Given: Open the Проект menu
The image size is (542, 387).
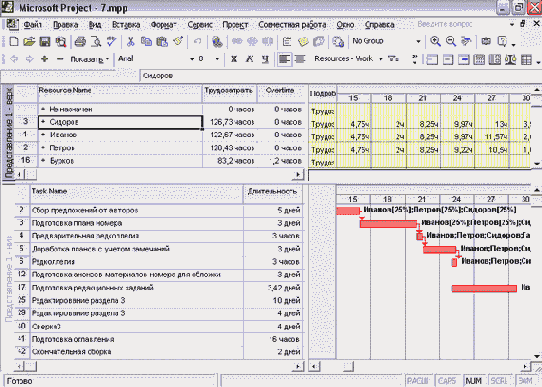Looking at the screenshot, I should pyautogui.click(x=235, y=25).
